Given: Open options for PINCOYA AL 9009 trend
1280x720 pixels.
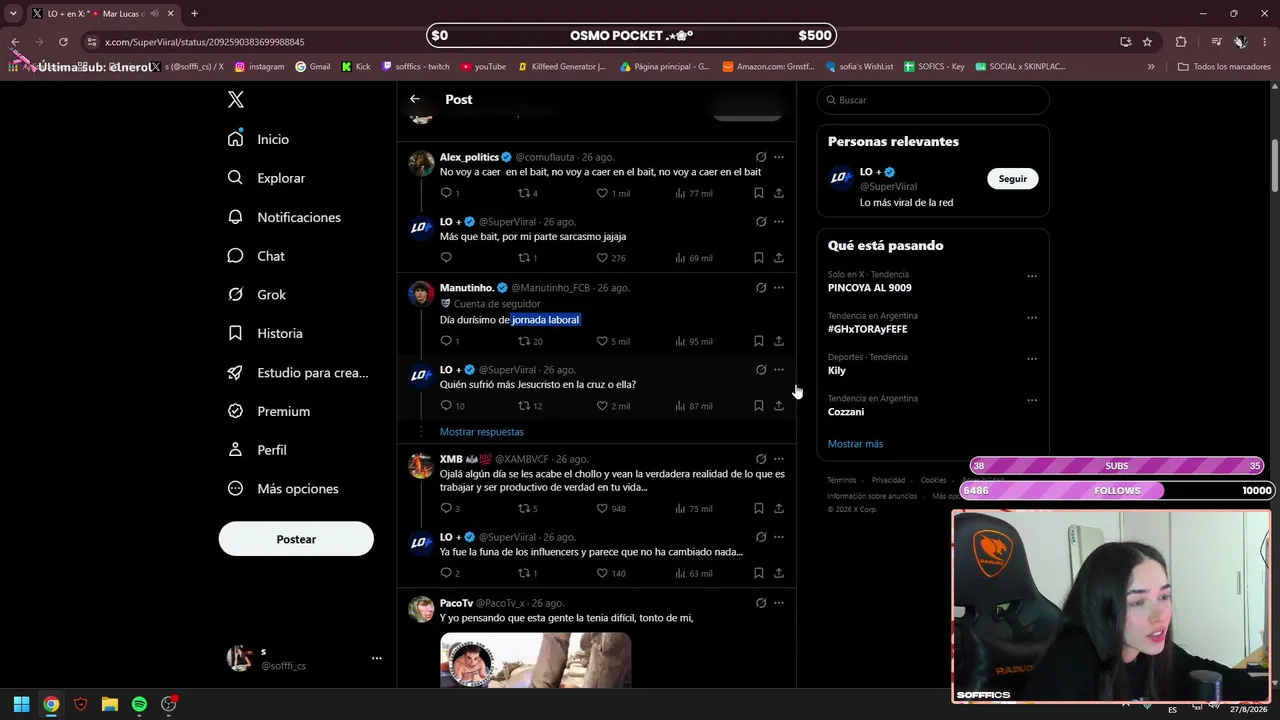Looking at the screenshot, I should click(1032, 276).
